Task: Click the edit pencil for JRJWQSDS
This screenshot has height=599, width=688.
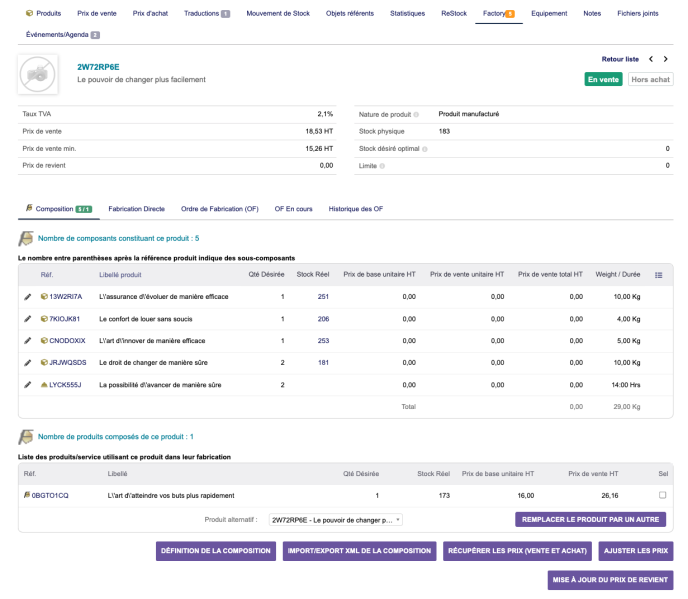Action: 28,363
